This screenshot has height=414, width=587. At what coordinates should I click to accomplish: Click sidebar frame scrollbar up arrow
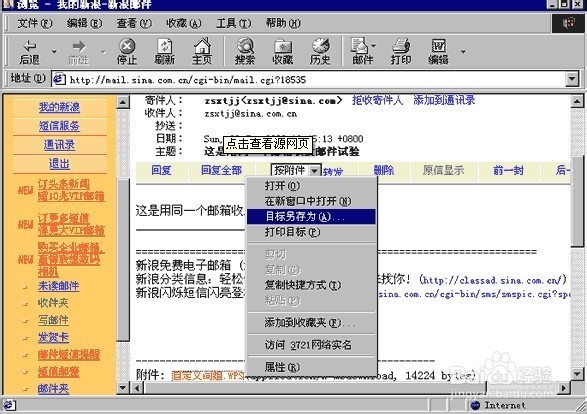click(123, 102)
